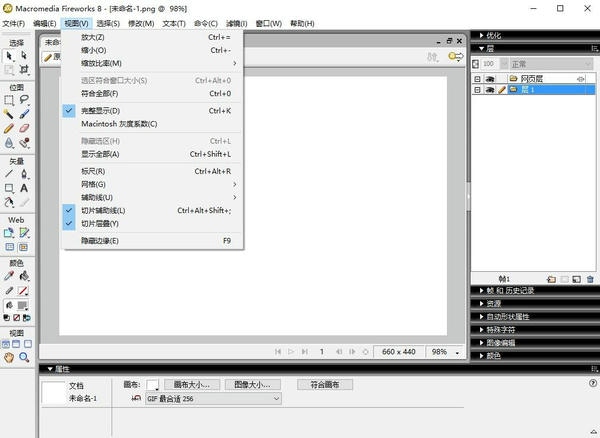Select the Text tool
600x438 pixels.
(x=24, y=188)
